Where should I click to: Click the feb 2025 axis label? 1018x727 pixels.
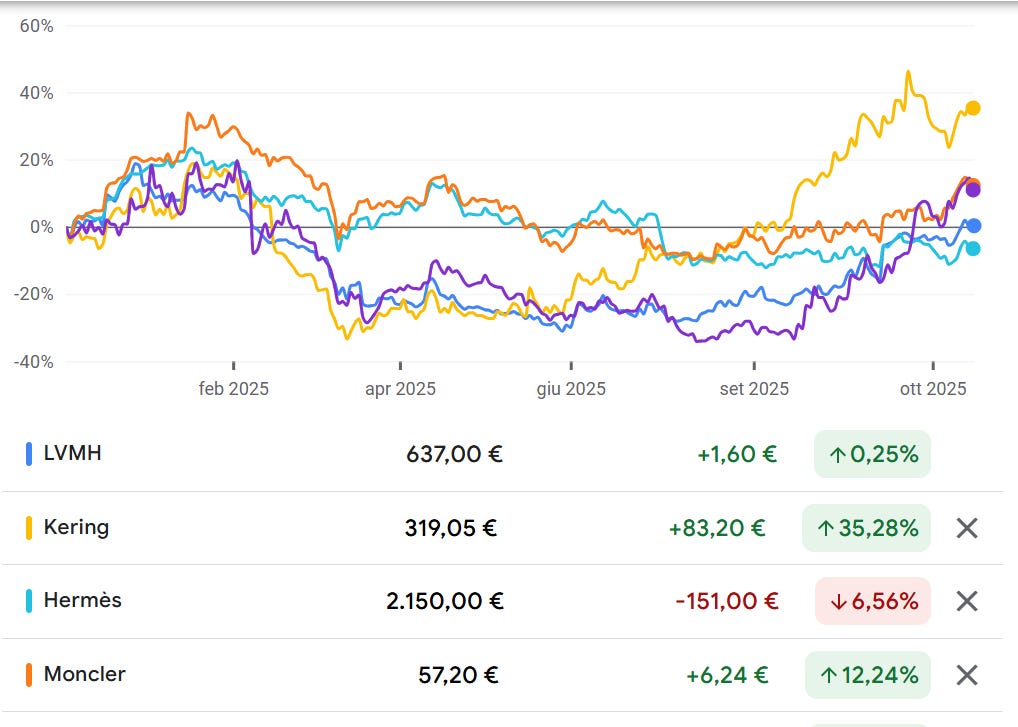[x=234, y=389]
